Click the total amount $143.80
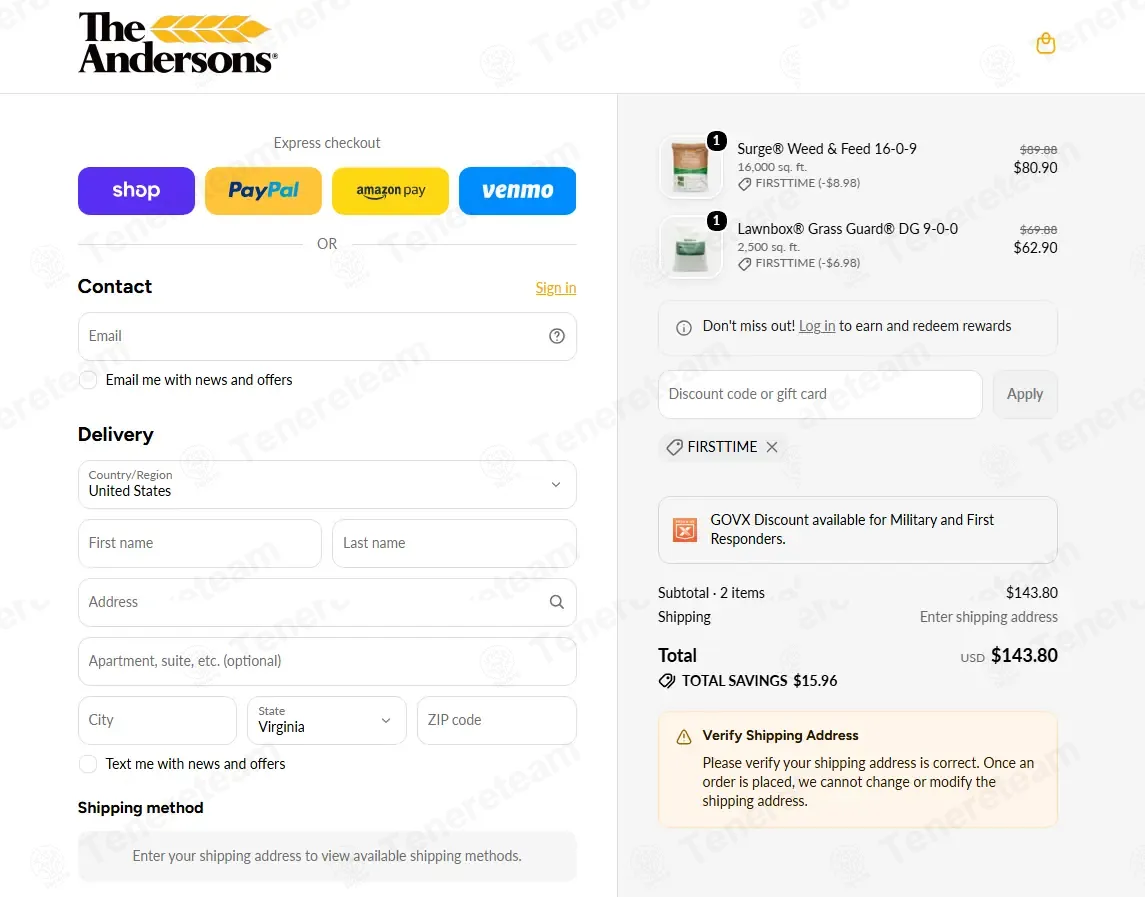This screenshot has height=897, width=1145. pyautogui.click(x=1024, y=655)
